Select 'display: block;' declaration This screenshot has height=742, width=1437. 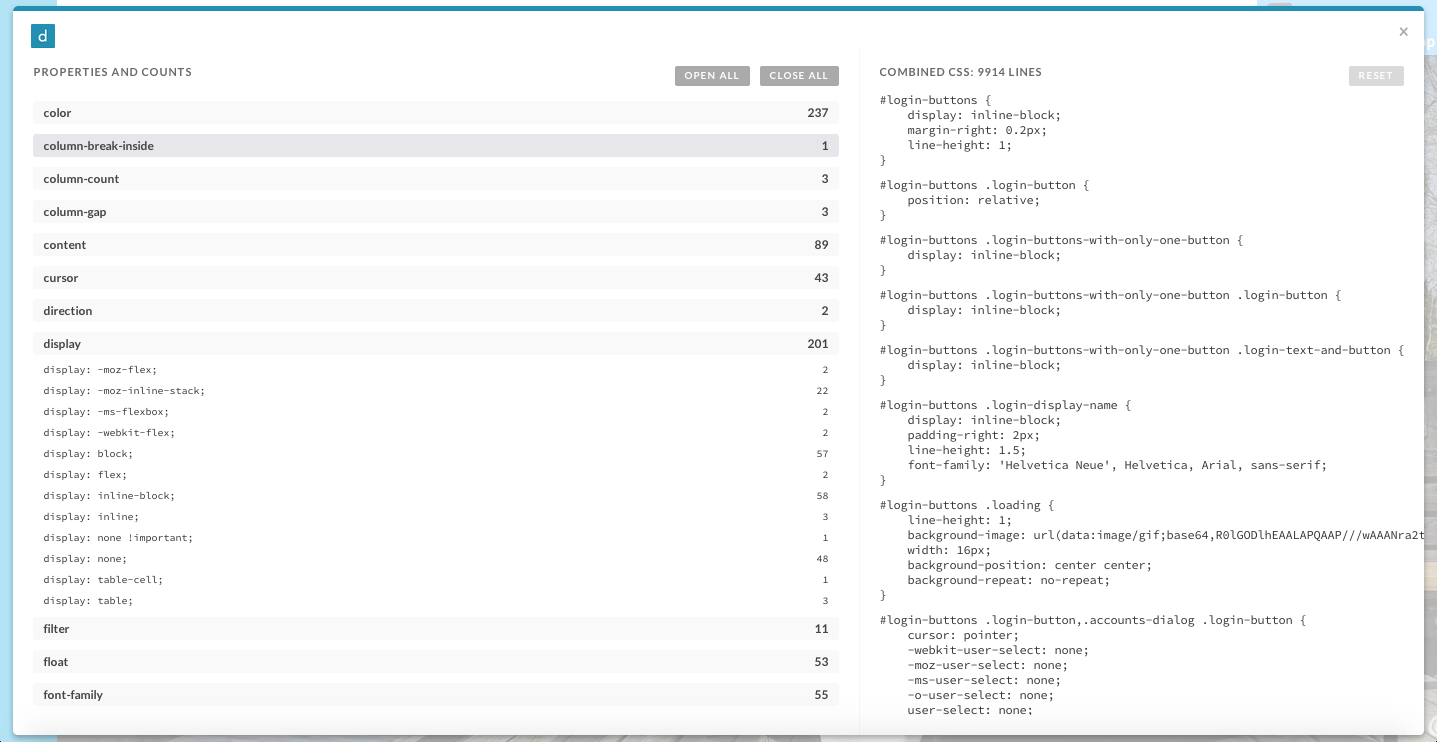tap(88, 454)
